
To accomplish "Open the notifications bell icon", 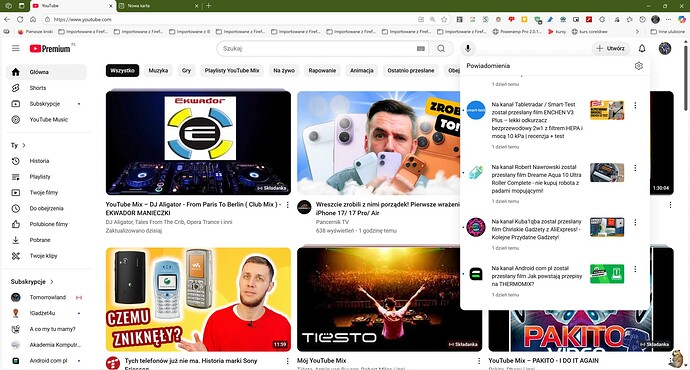I will (642, 48).
